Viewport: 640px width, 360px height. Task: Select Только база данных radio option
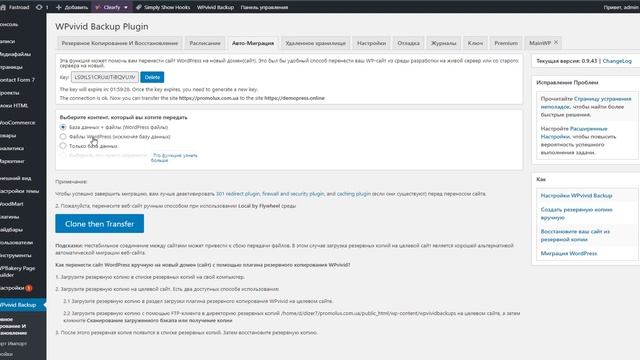pyautogui.click(x=63, y=145)
